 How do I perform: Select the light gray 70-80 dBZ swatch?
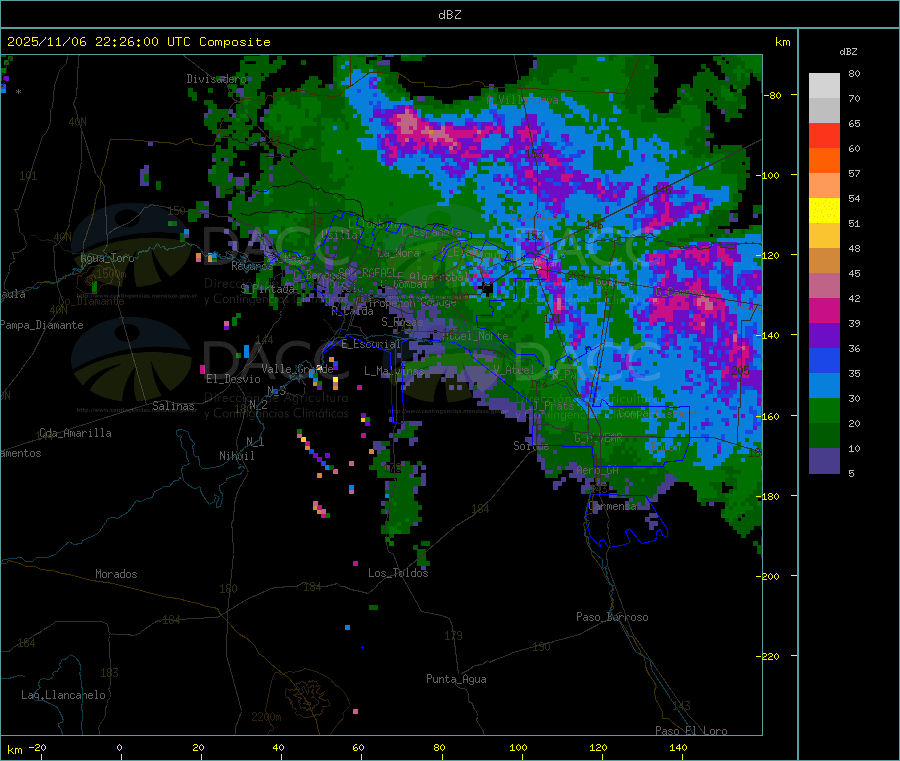(824, 86)
